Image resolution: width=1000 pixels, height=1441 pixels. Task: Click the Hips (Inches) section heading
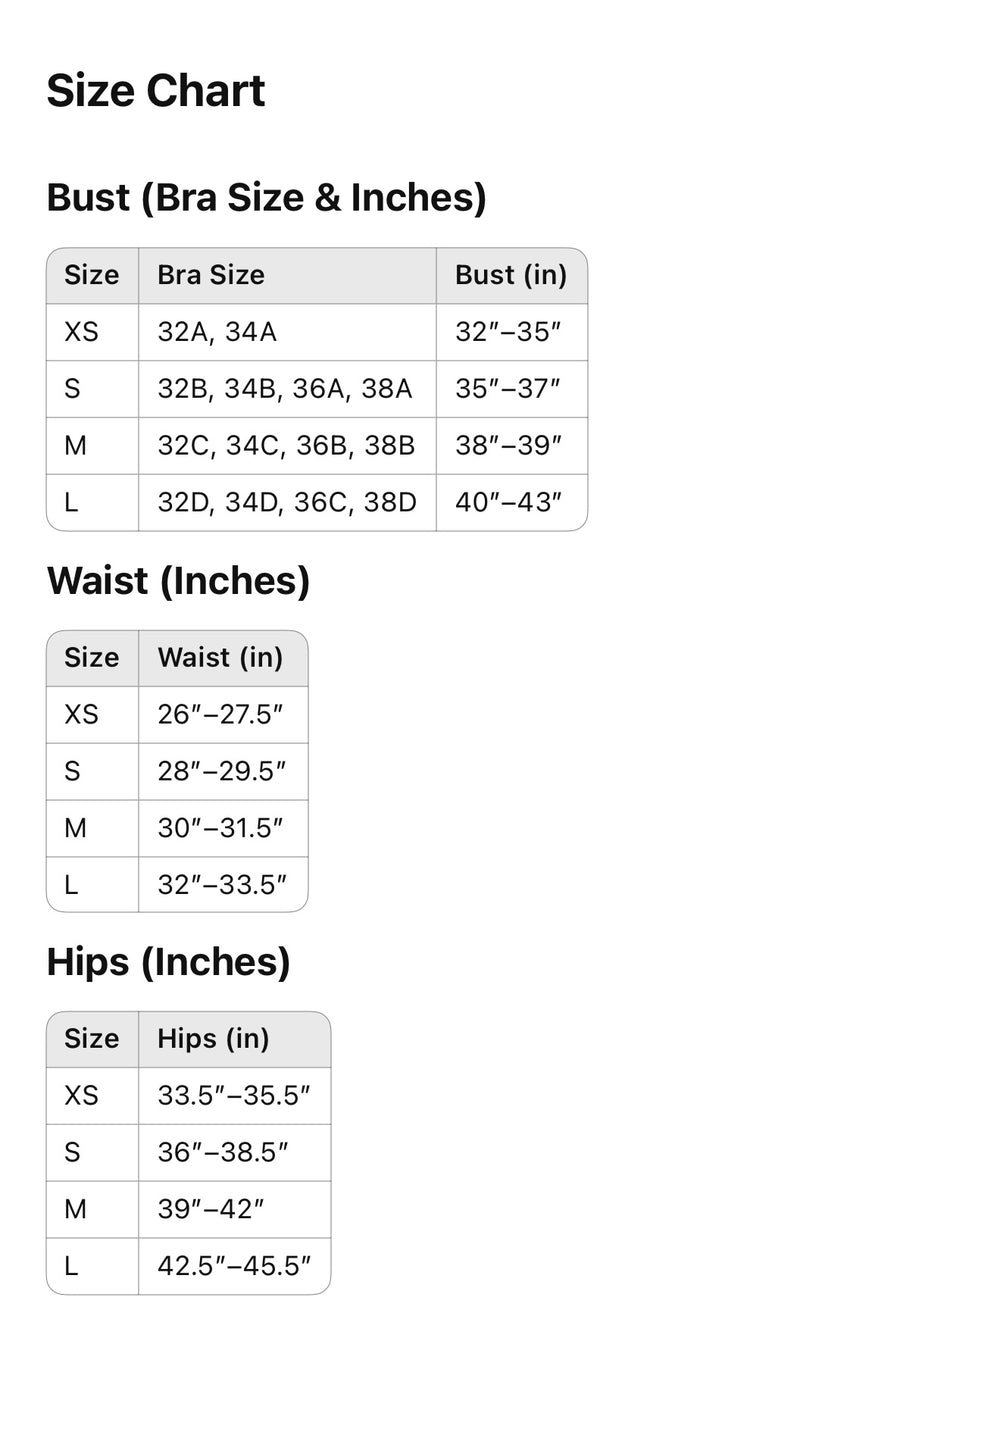[x=168, y=962]
